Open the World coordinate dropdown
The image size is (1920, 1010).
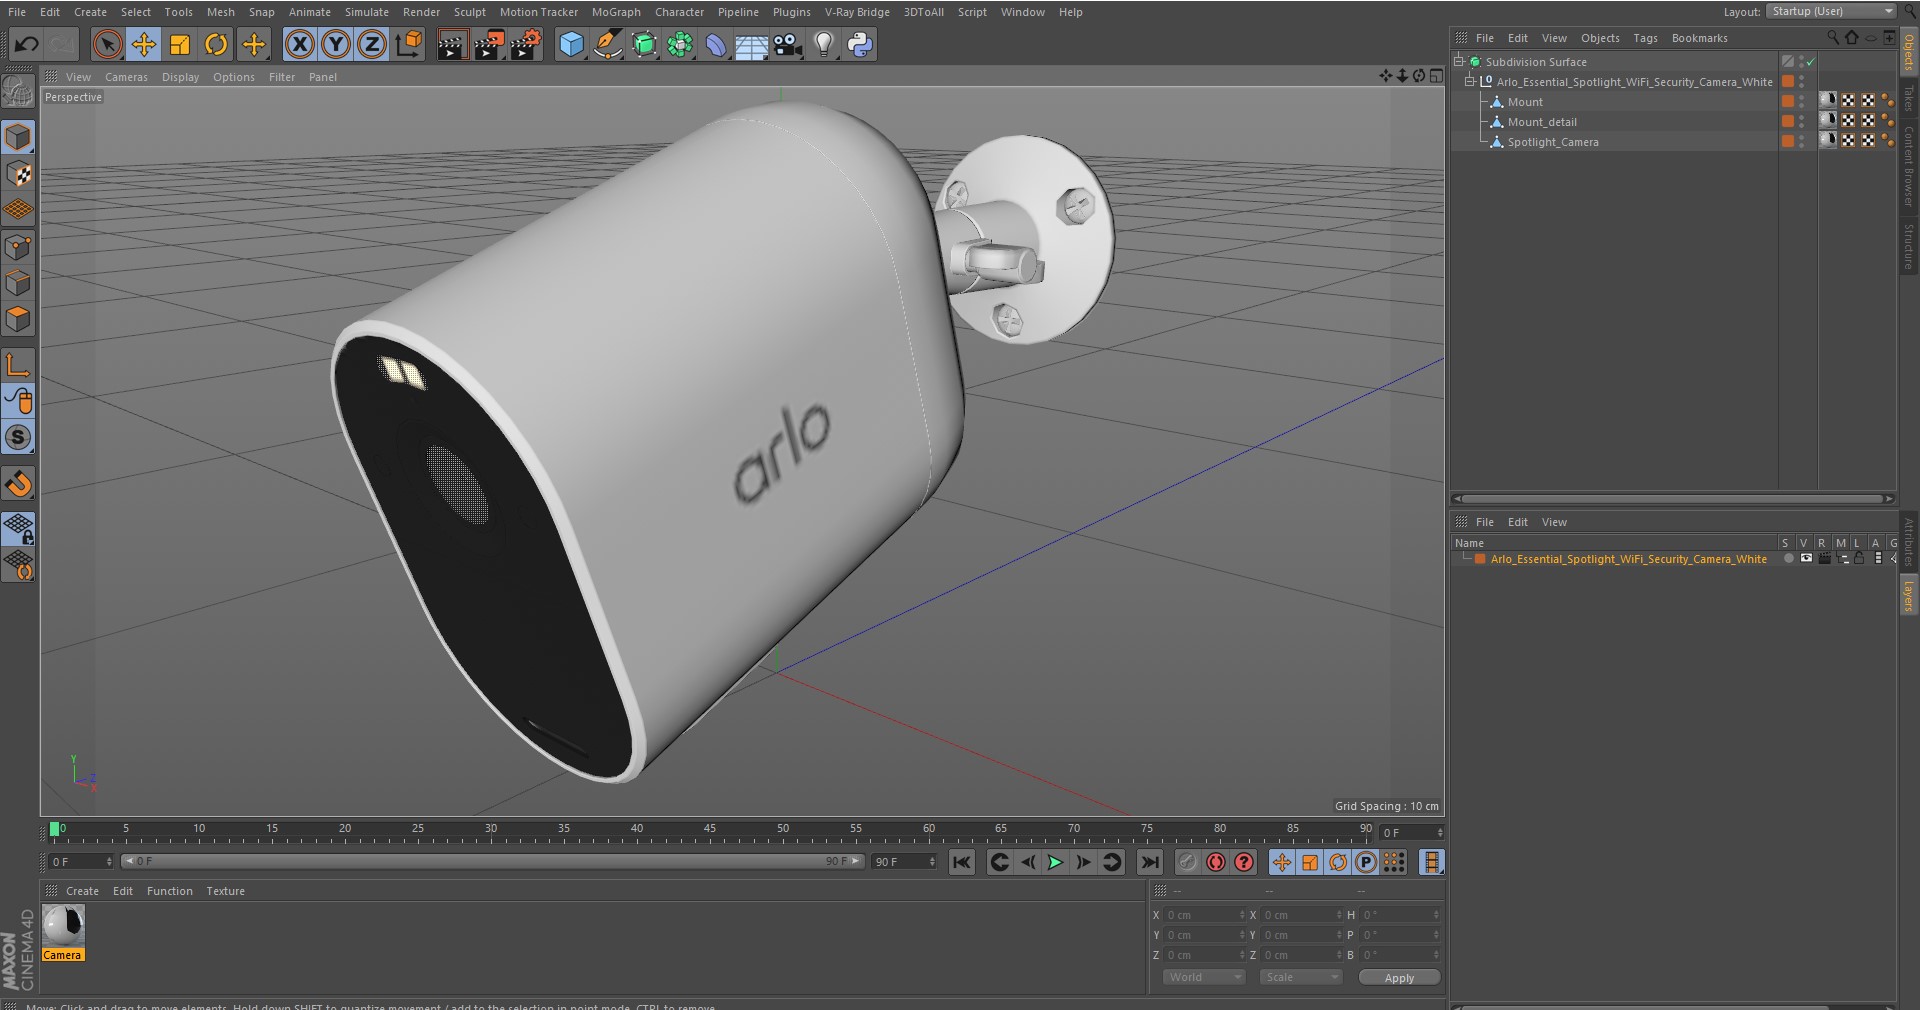pyautogui.click(x=1204, y=977)
